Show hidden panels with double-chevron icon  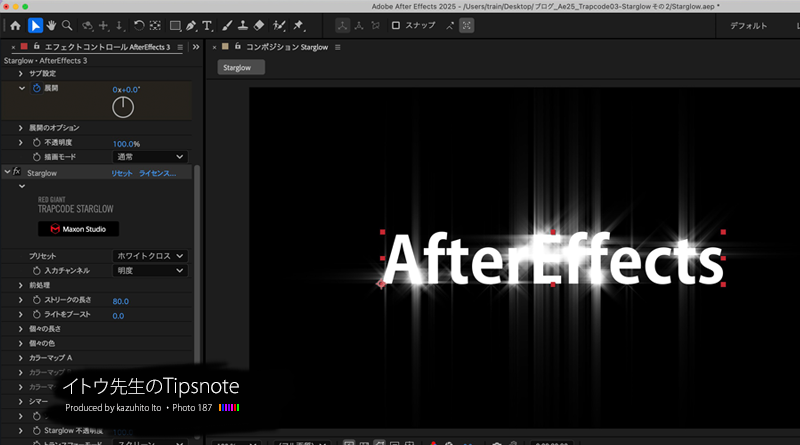[196, 47]
